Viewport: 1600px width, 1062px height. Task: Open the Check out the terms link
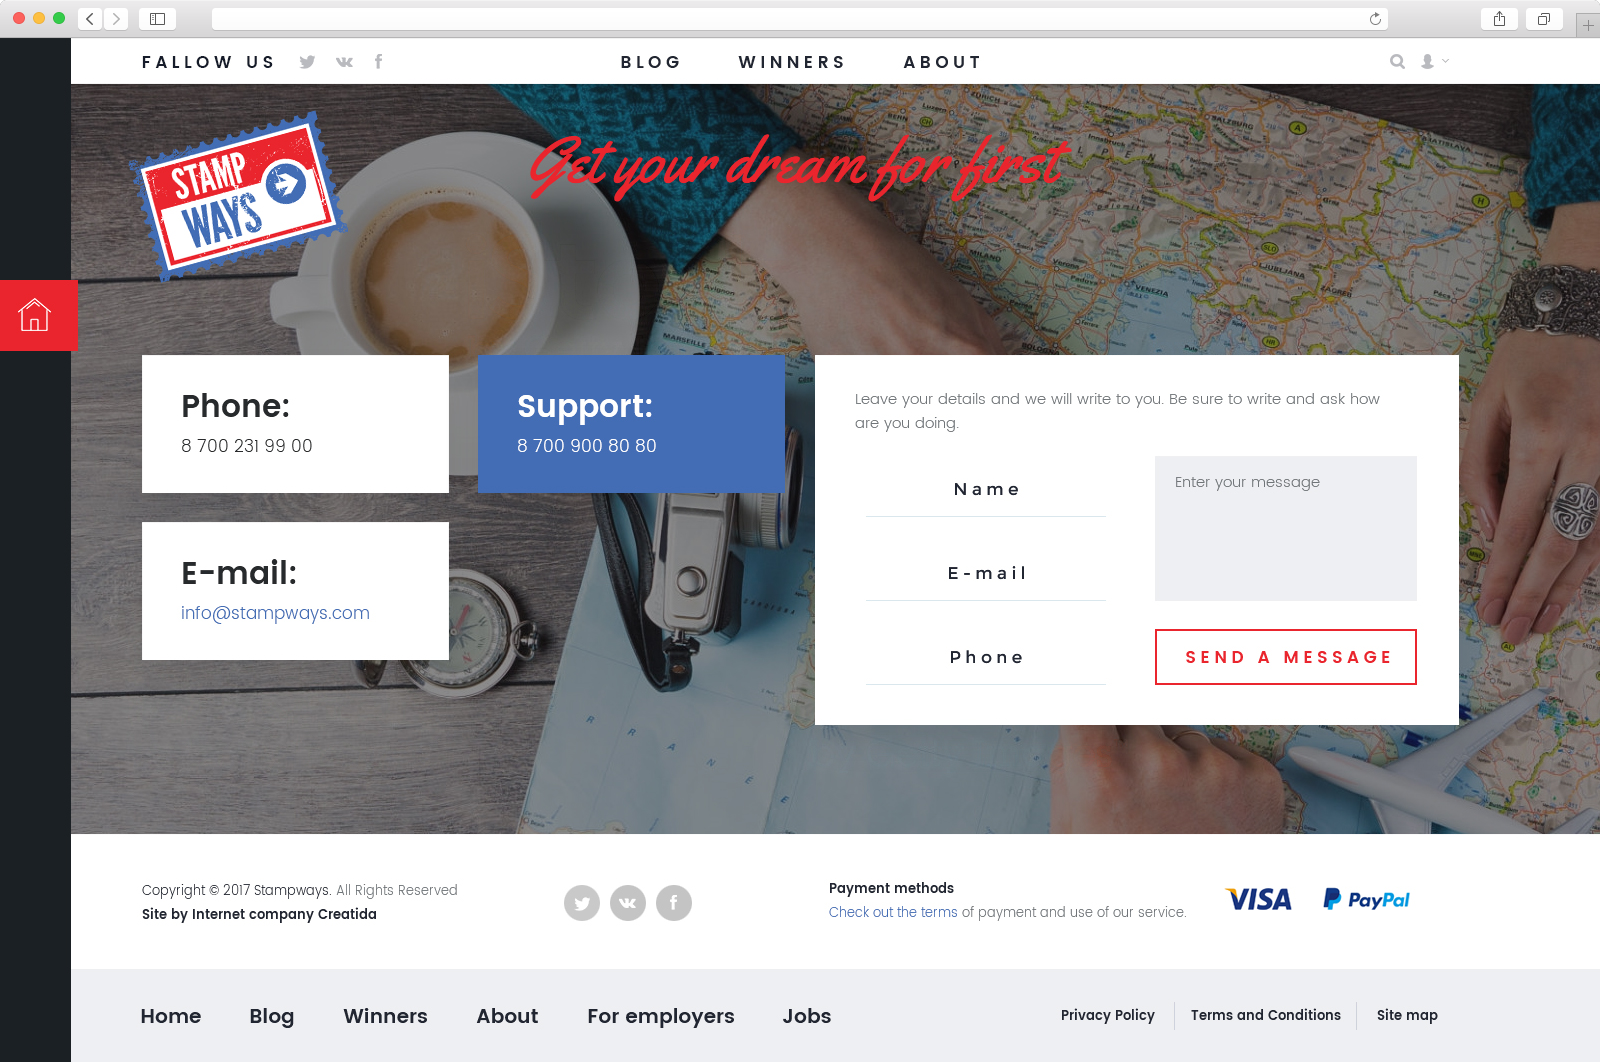click(x=893, y=912)
